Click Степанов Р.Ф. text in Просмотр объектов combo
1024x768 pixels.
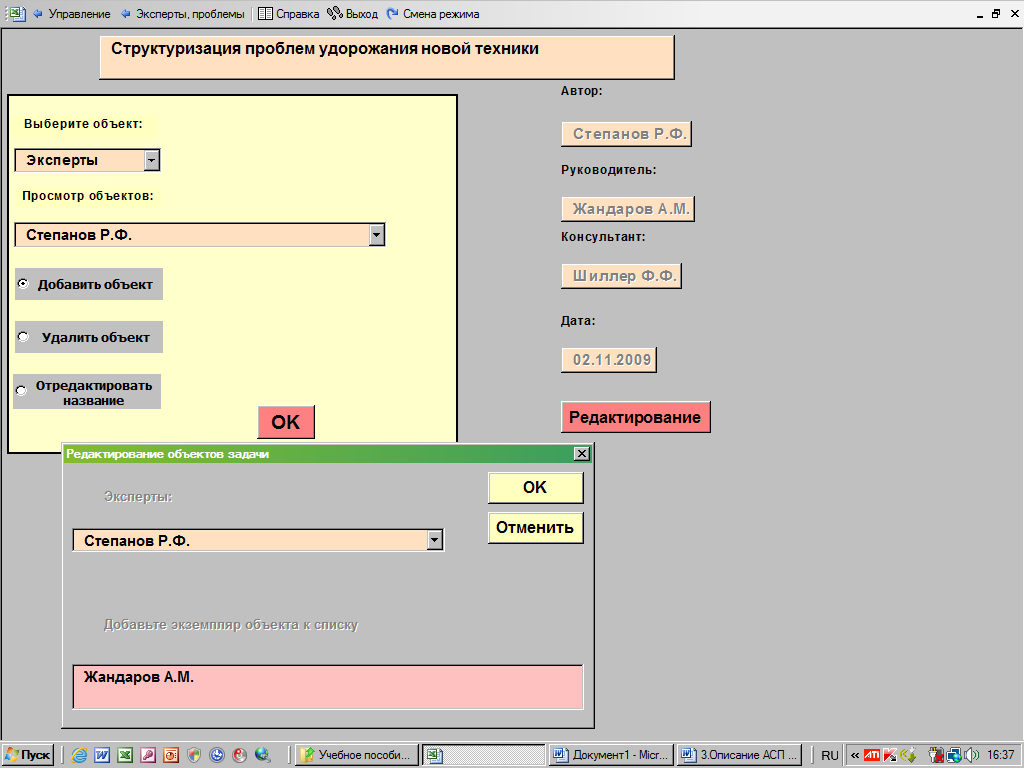pyautogui.click(x=79, y=235)
